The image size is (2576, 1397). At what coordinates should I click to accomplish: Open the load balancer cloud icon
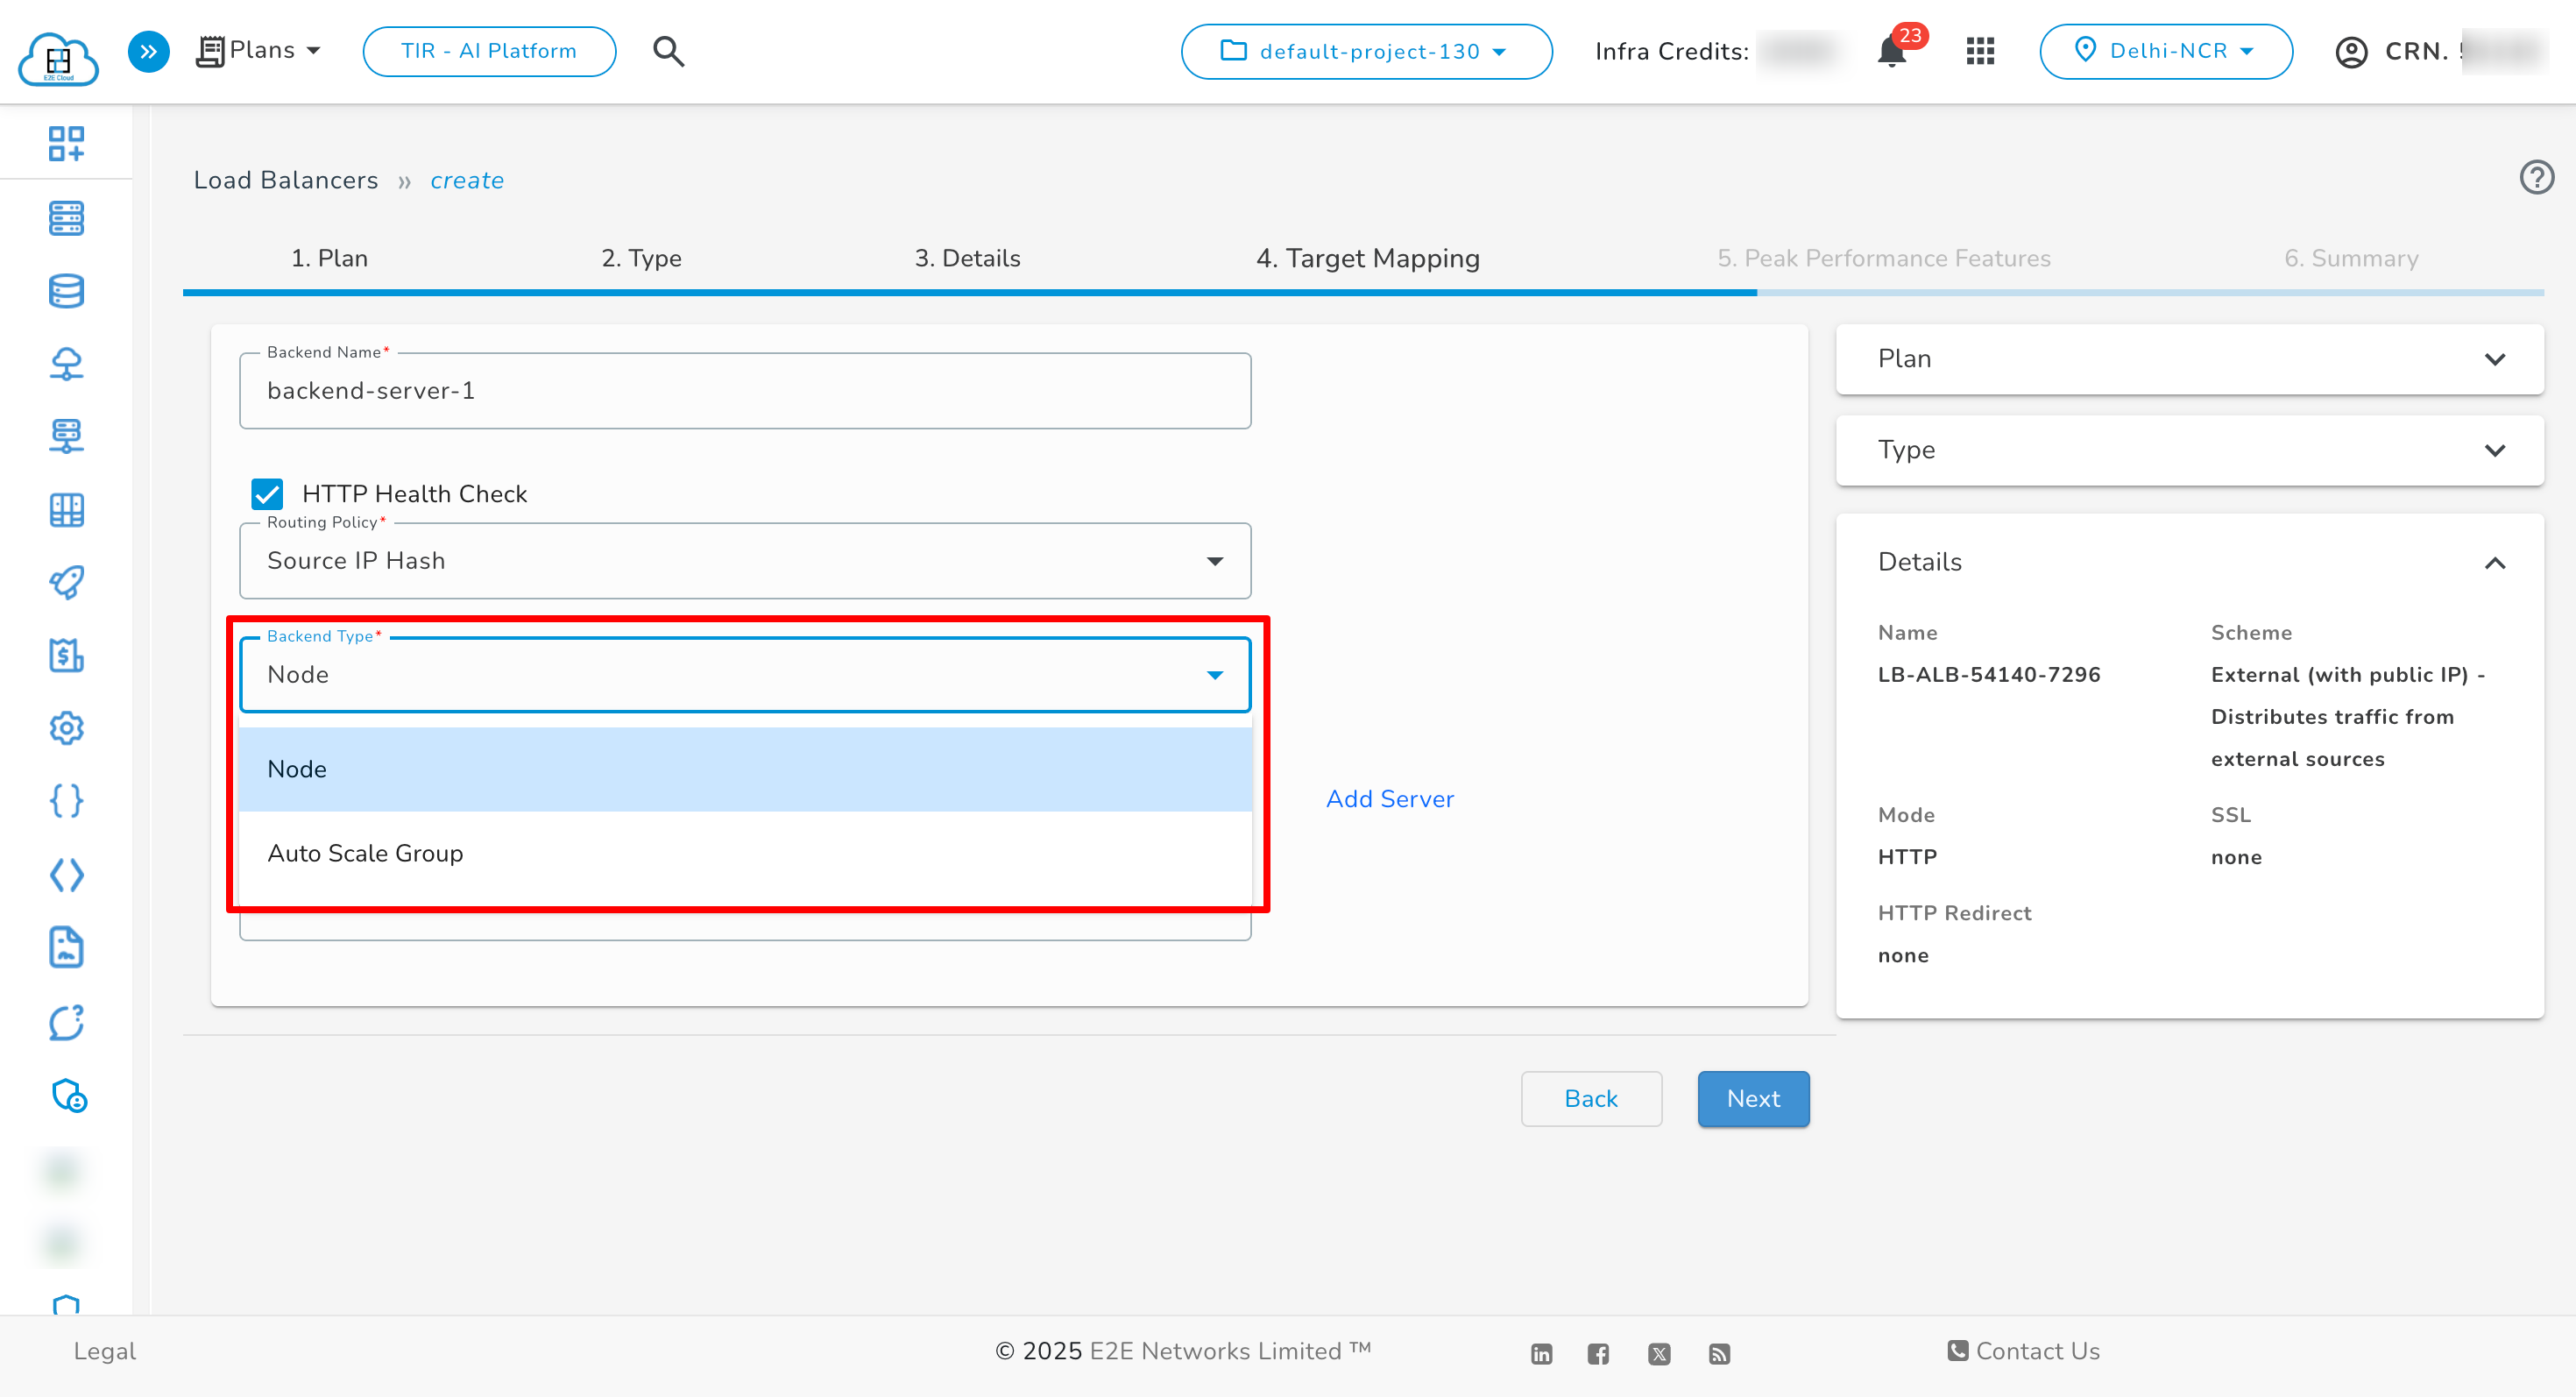coord(66,364)
